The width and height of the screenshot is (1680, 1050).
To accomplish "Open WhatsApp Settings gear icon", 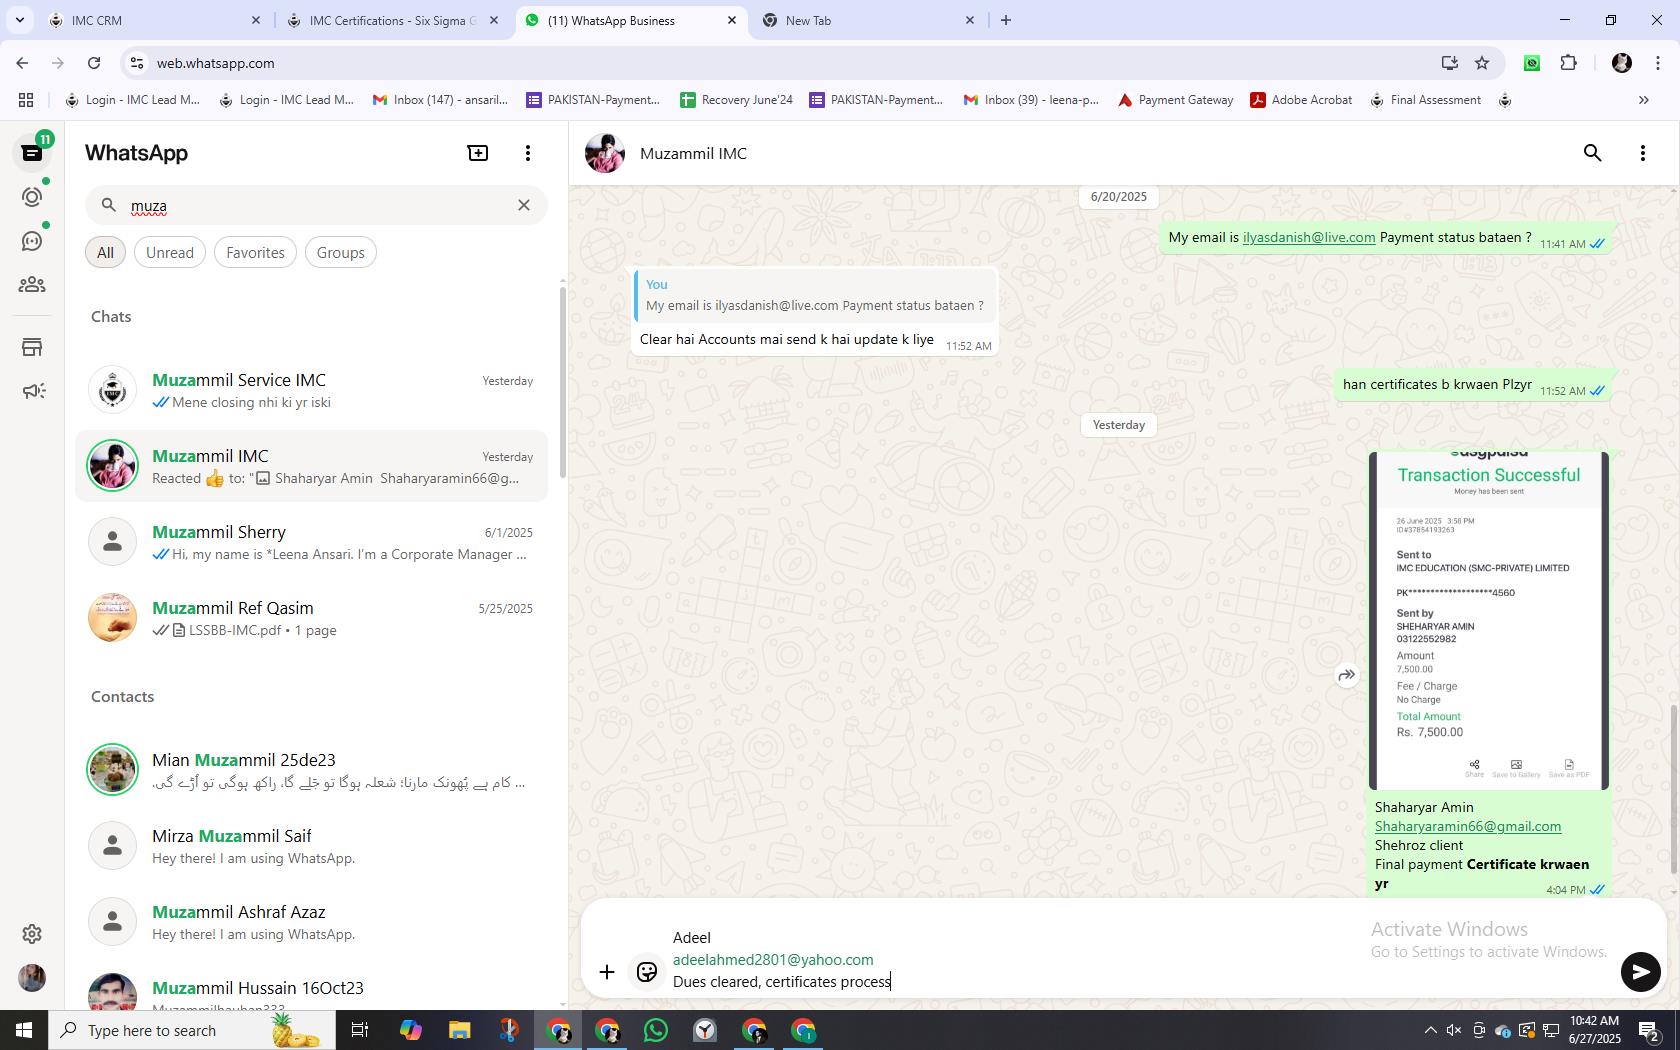I will click(32, 934).
